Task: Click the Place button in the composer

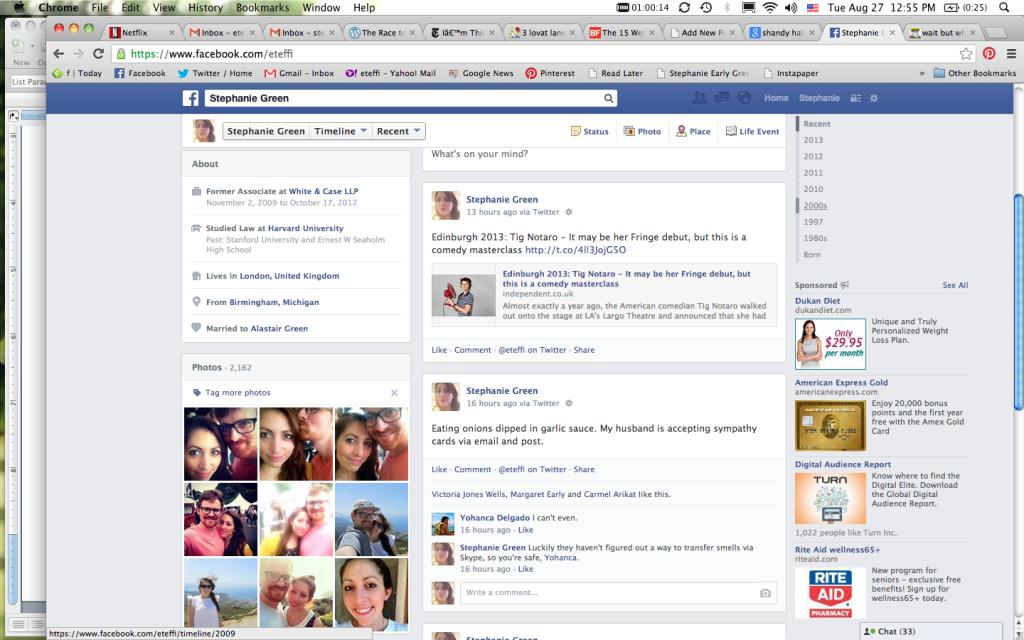Action: [693, 131]
